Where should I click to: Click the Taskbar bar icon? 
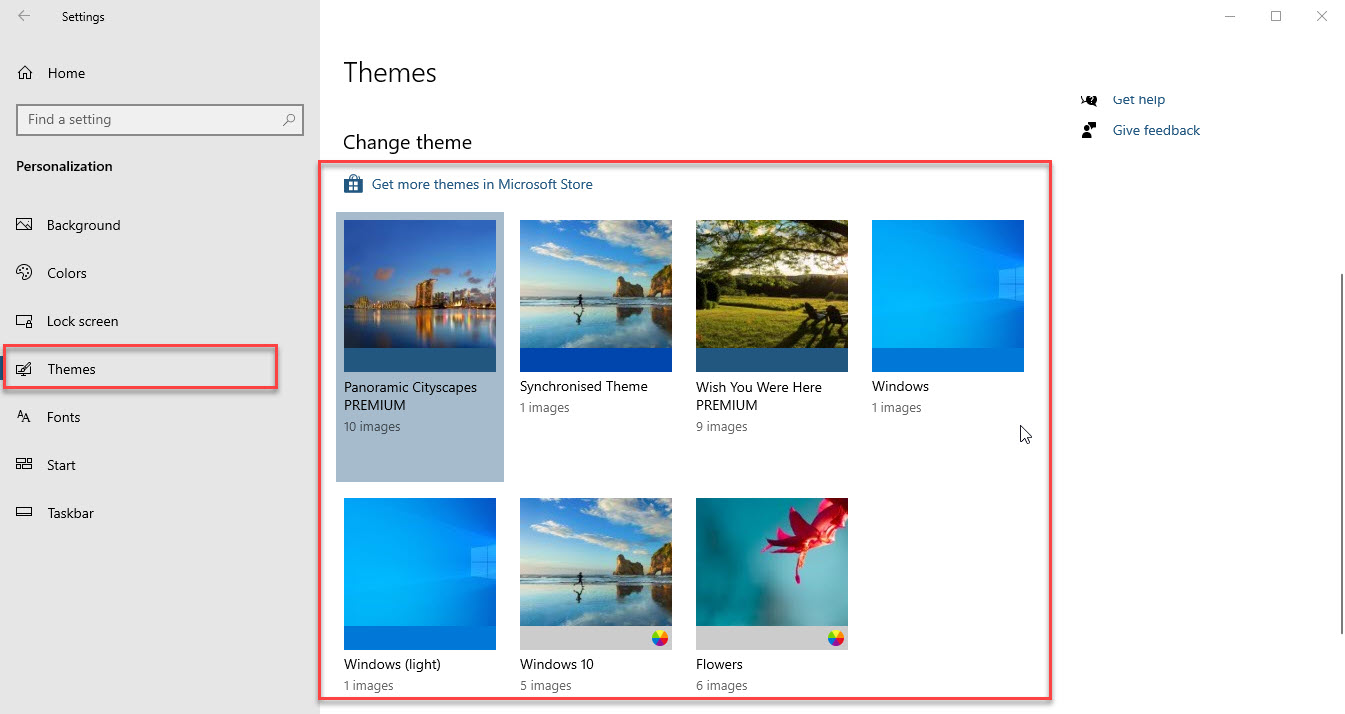(25, 513)
